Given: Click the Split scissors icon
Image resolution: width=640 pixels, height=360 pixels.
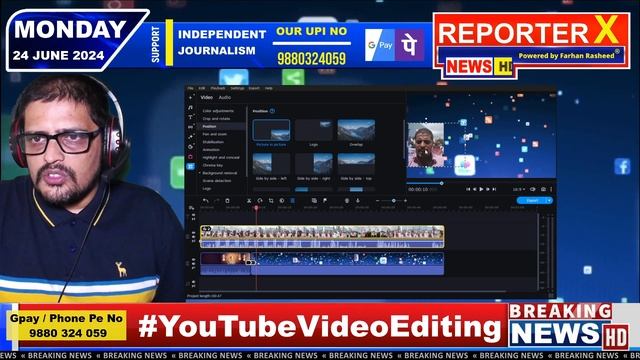Looking at the screenshot, I should point(249,201).
